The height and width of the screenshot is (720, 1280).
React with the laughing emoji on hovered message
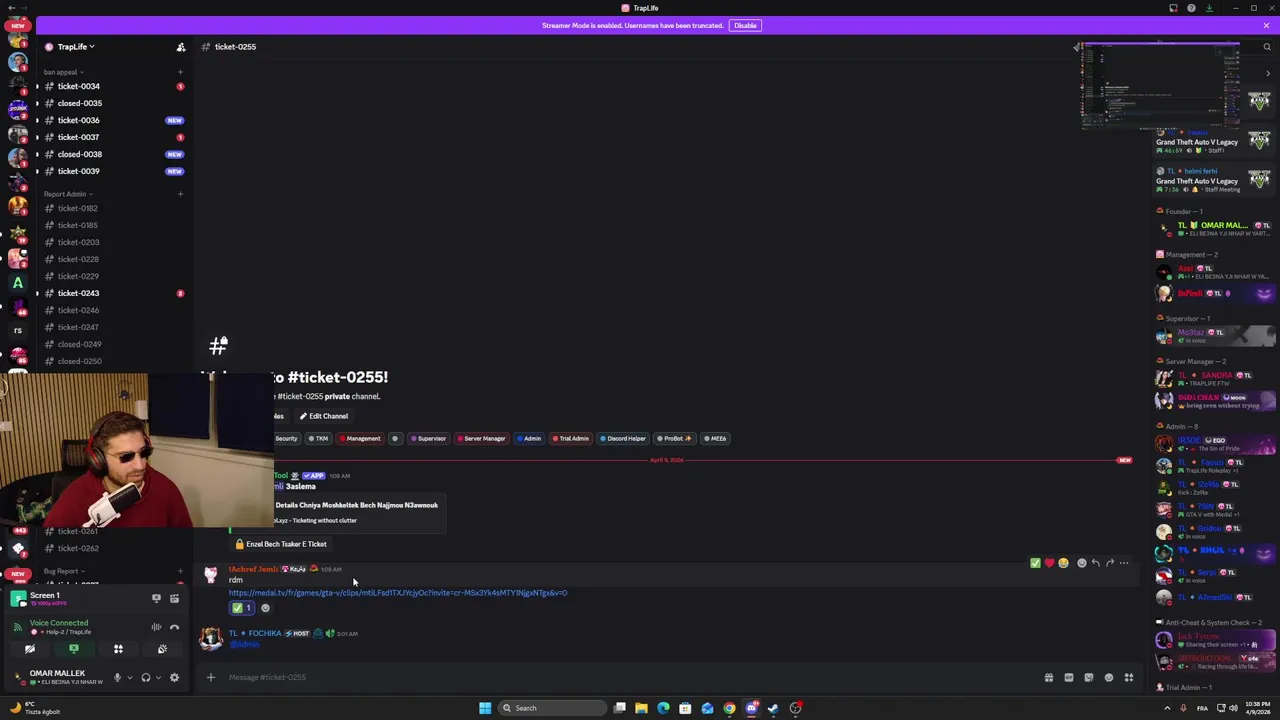1063,563
